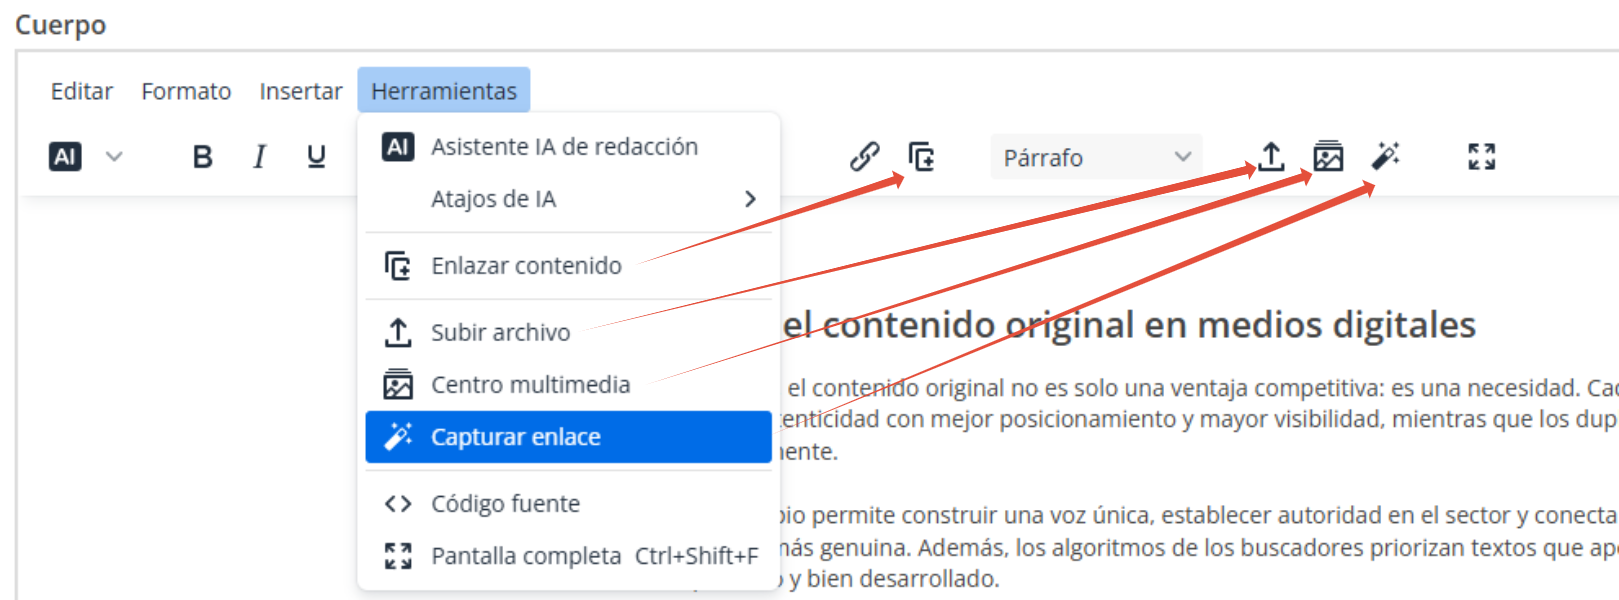Select Pantalla completa menu entry
The height and width of the screenshot is (600, 1619).
568,556
